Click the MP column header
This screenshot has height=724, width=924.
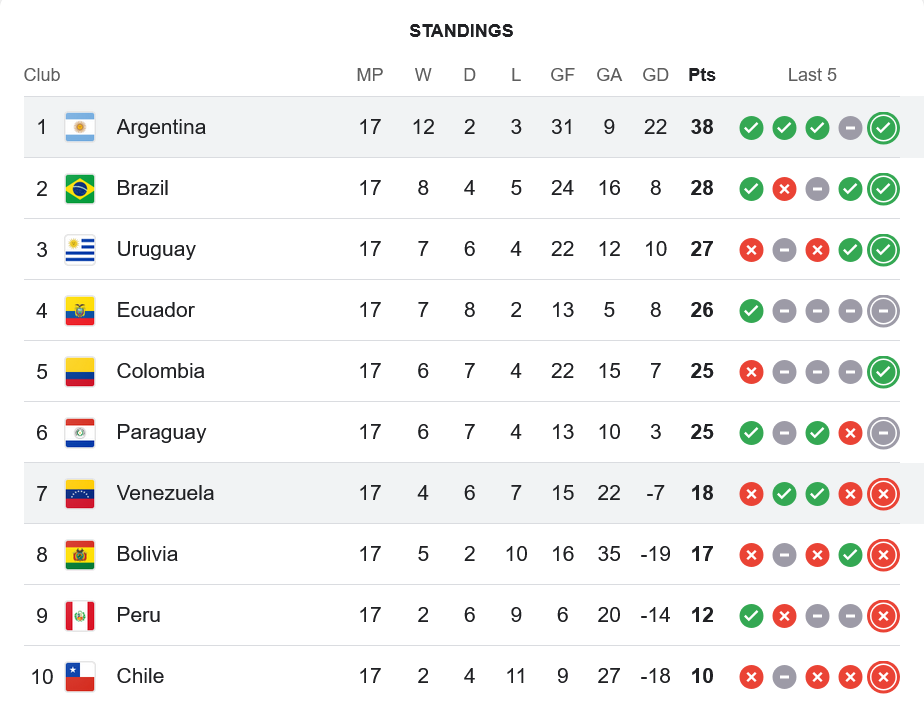click(370, 75)
